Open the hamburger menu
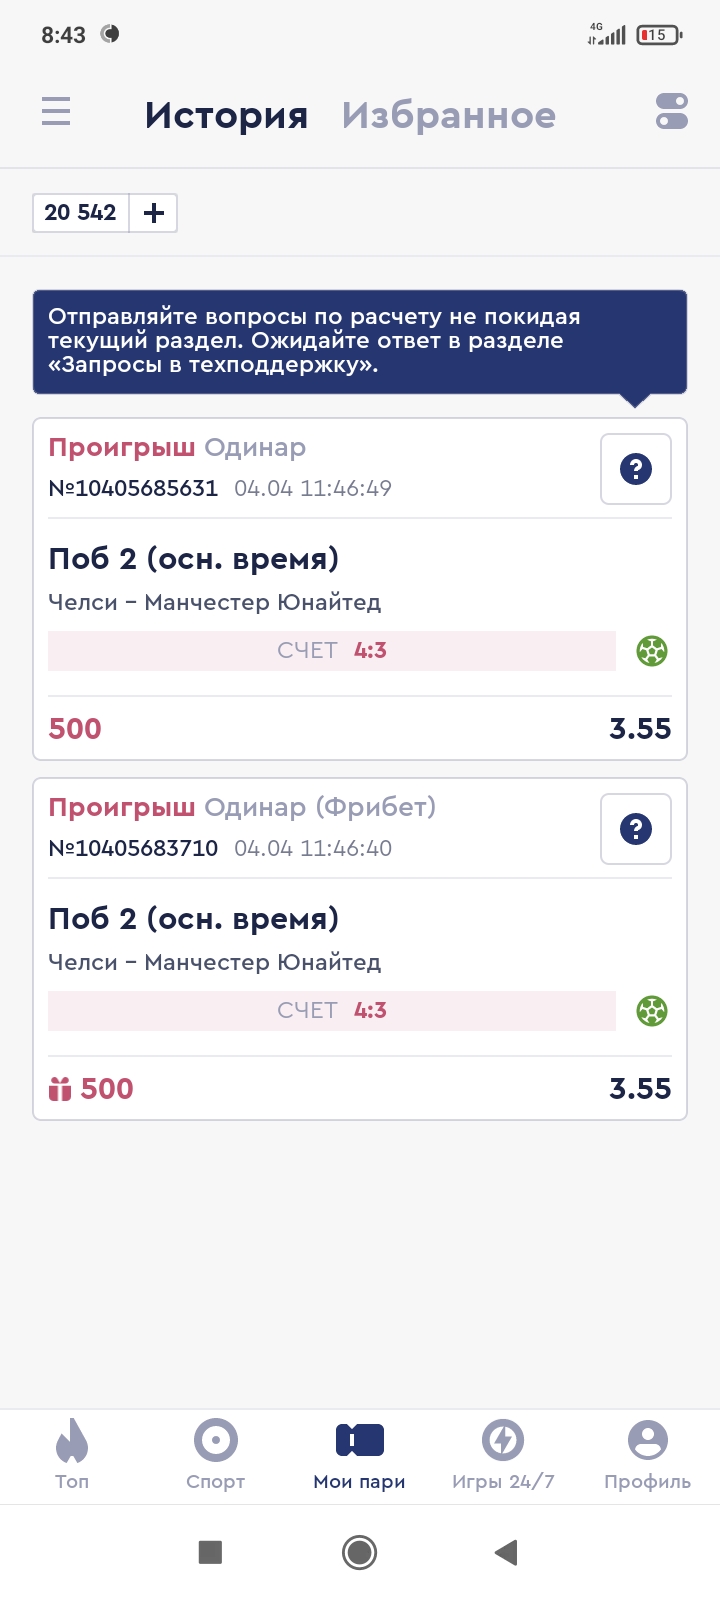Viewport: 720px width, 1600px height. pyautogui.click(x=56, y=111)
